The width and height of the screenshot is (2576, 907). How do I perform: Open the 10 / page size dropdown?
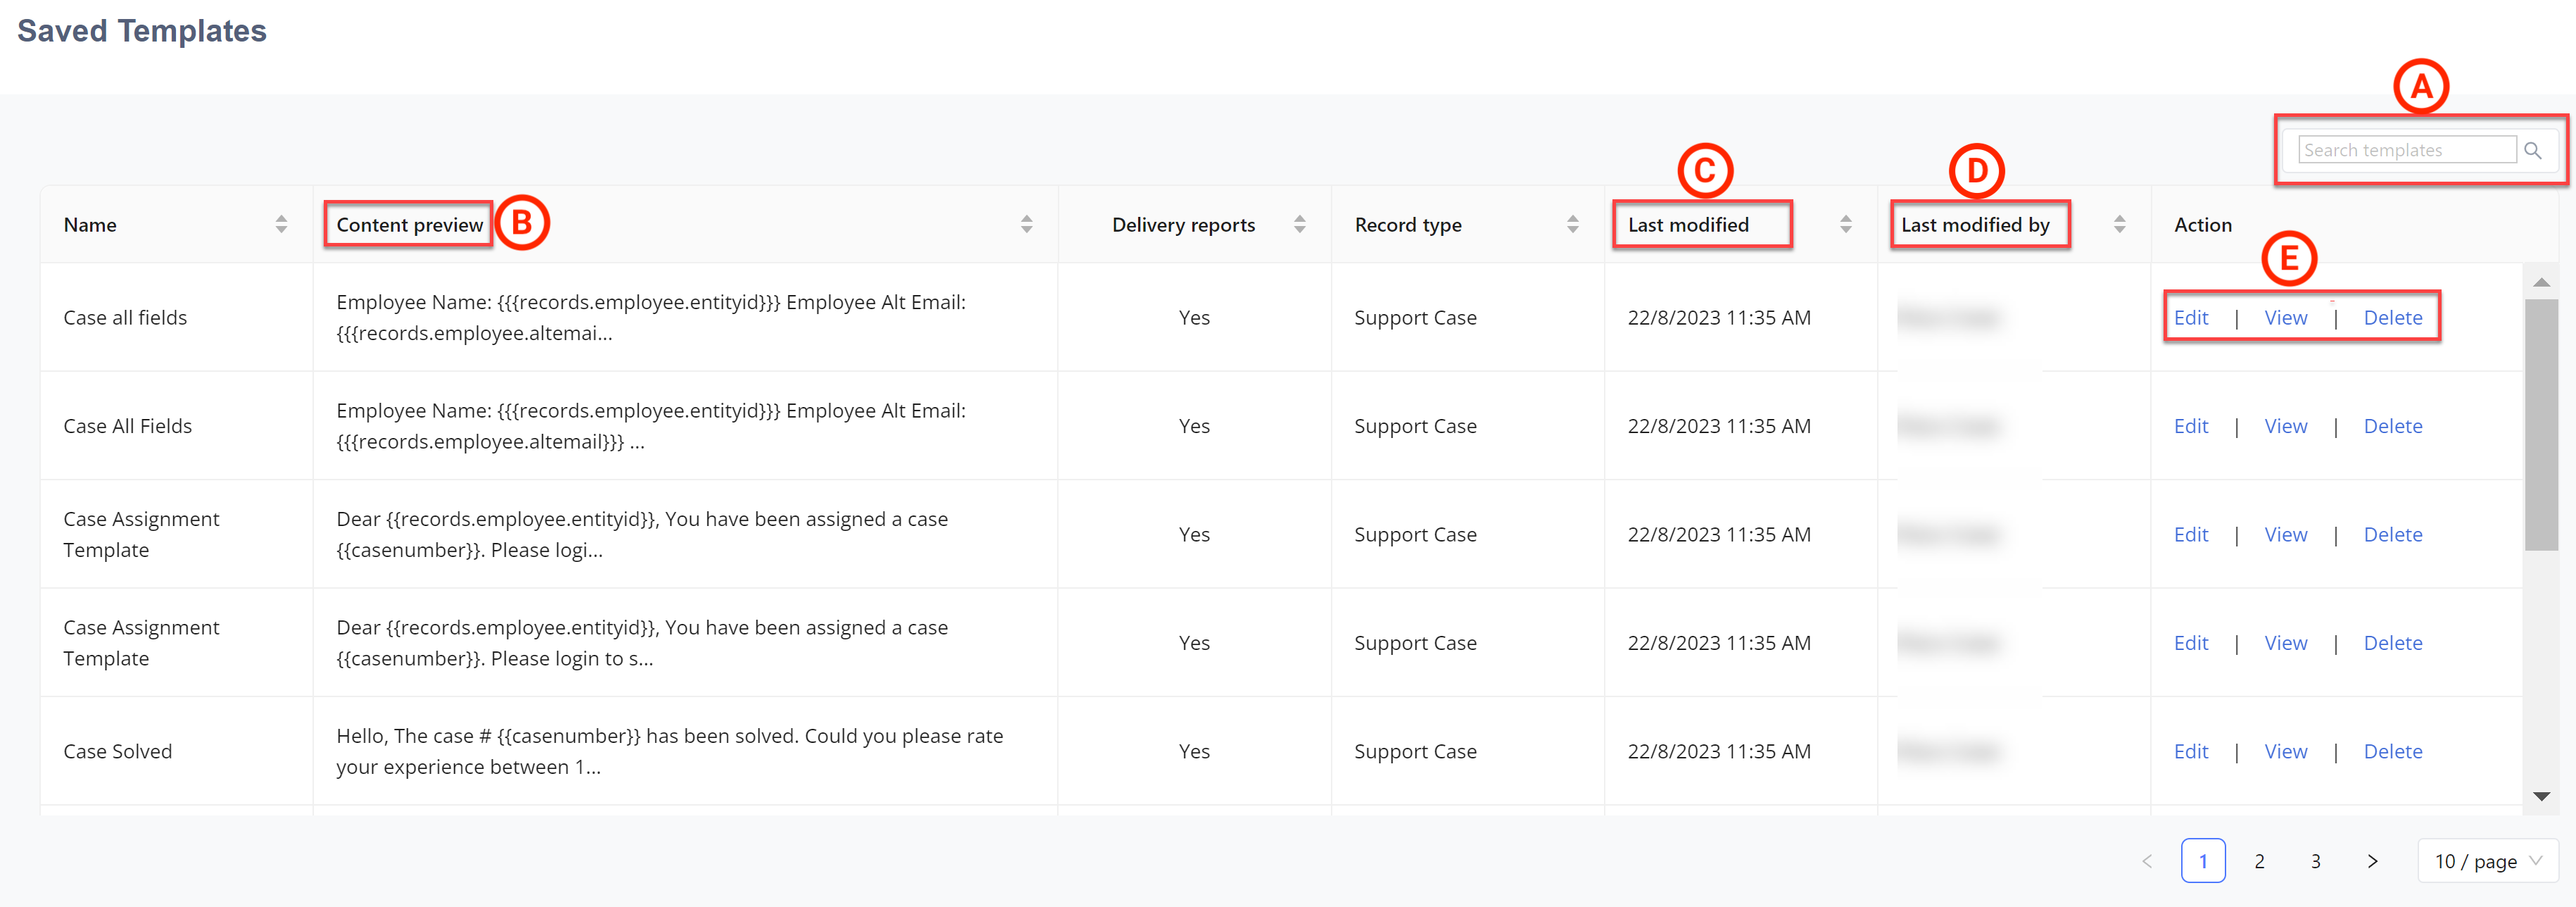(x=2487, y=860)
